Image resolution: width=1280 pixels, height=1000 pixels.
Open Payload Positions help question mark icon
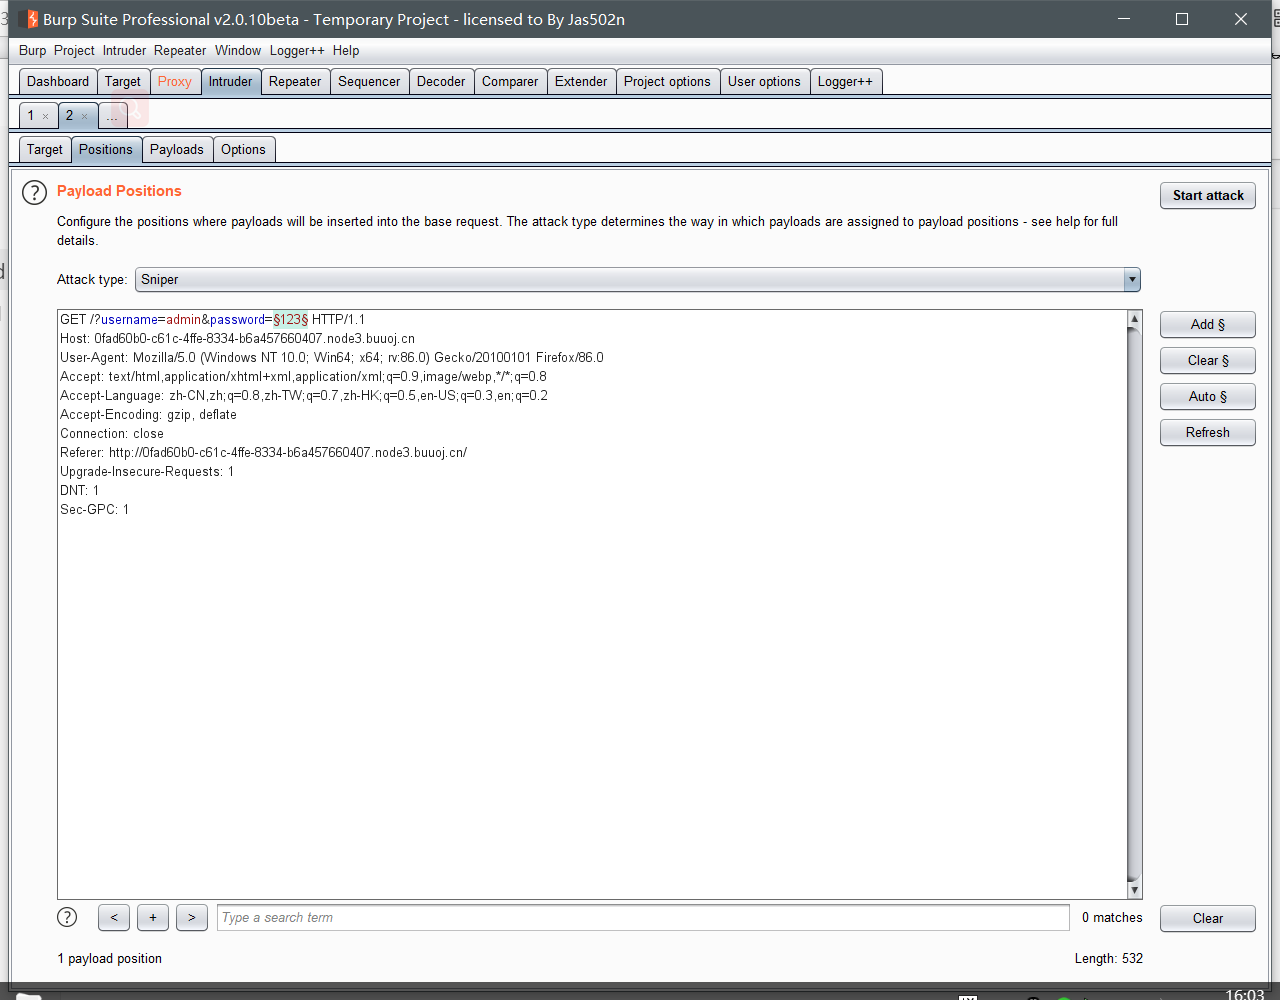pyautogui.click(x=34, y=192)
